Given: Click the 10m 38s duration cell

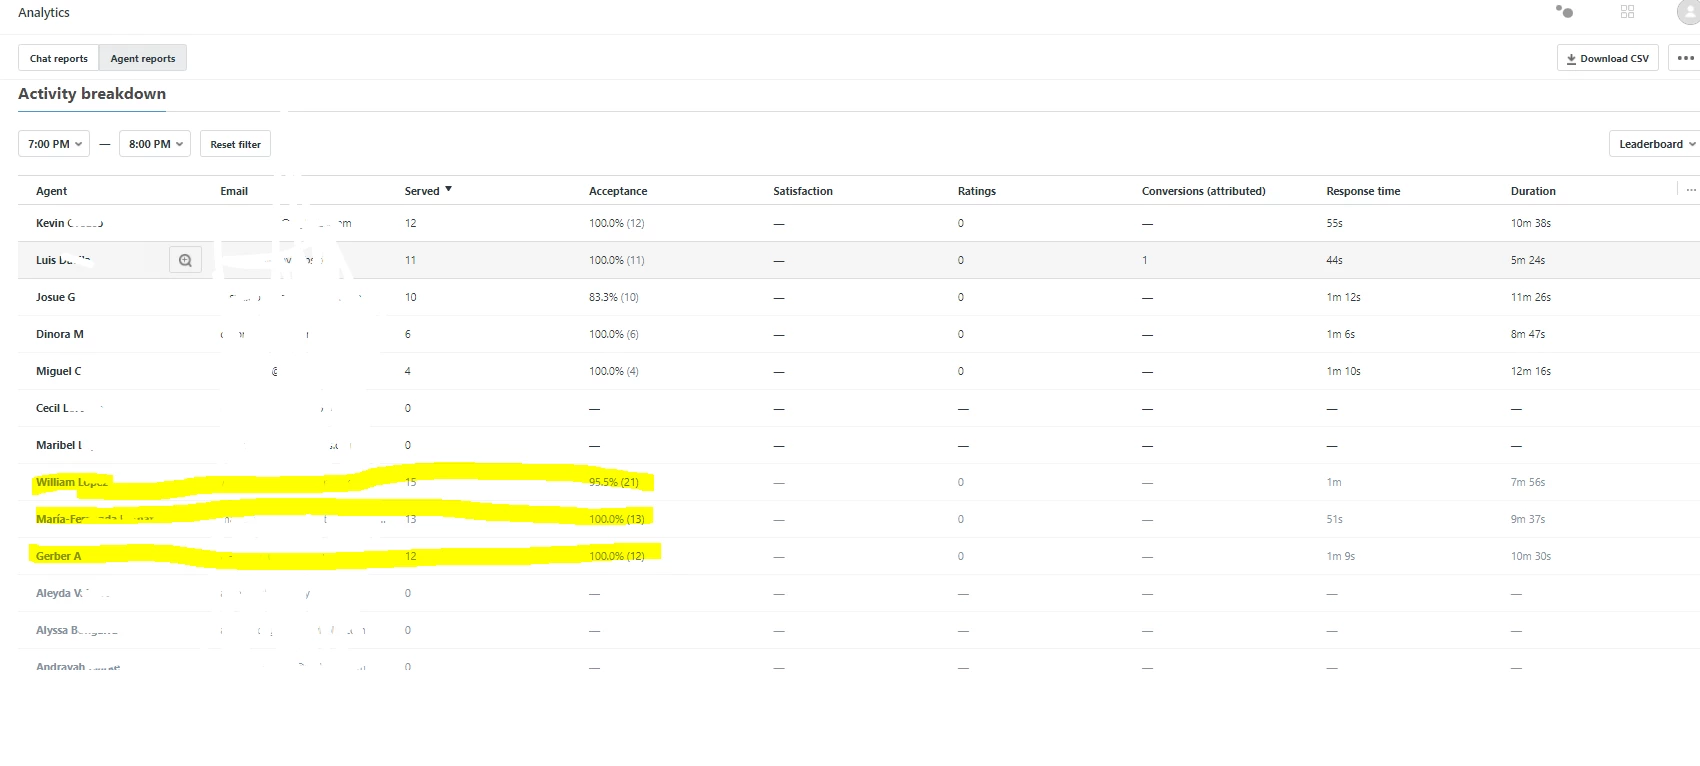Looking at the screenshot, I should tap(1531, 223).
